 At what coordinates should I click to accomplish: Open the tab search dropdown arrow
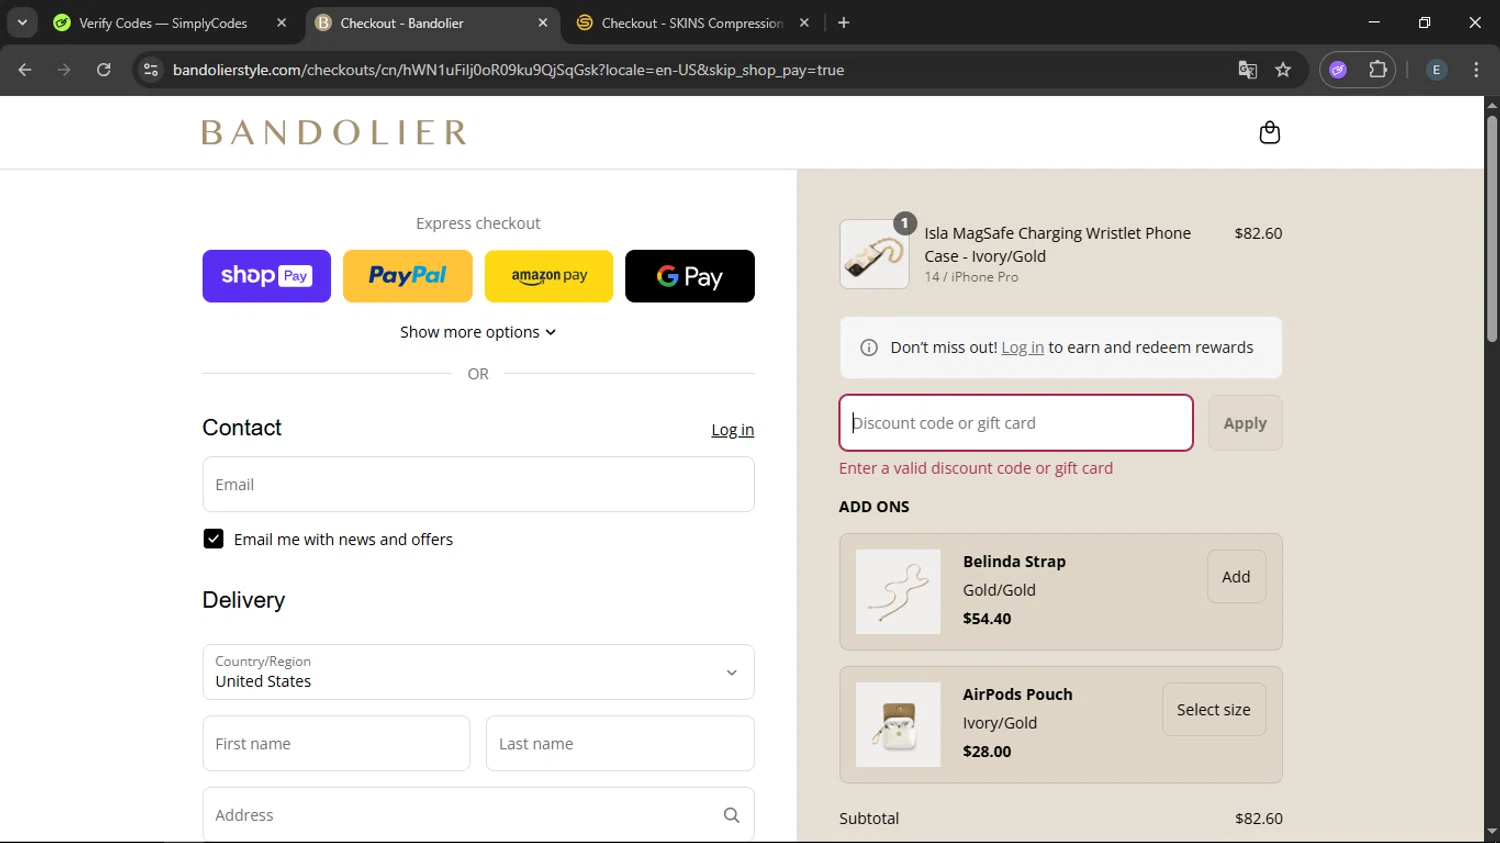pyautogui.click(x=22, y=22)
